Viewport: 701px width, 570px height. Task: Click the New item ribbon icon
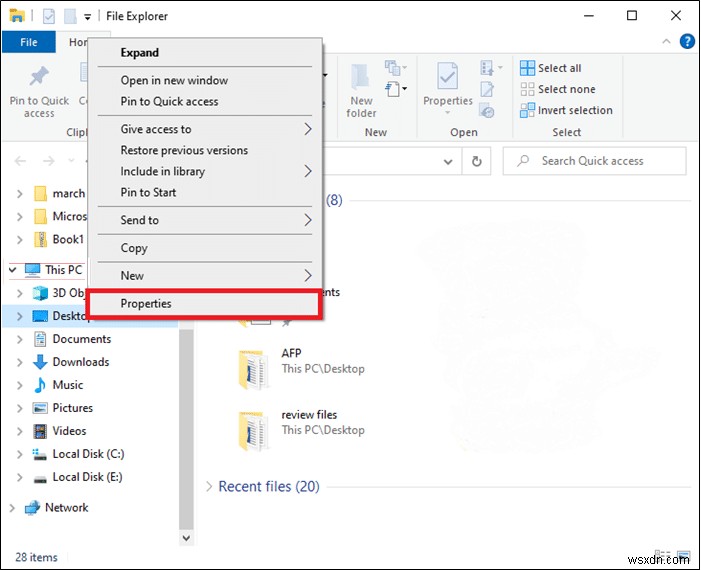coord(395,68)
